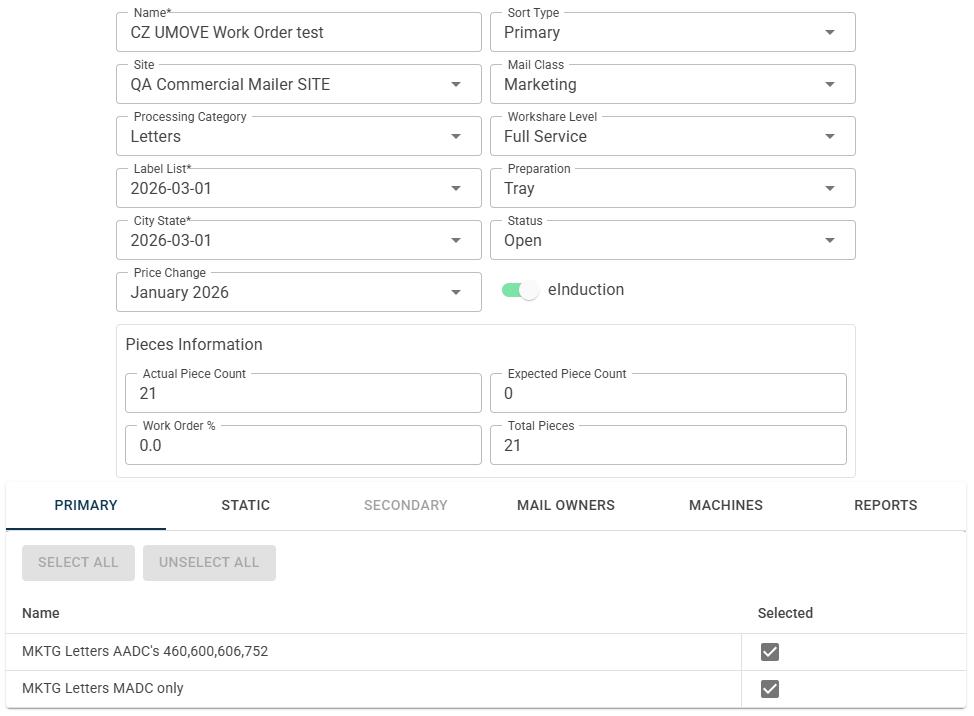Open the Mail Class dropdown
The image size is (974, 716).
coord(829,85)
